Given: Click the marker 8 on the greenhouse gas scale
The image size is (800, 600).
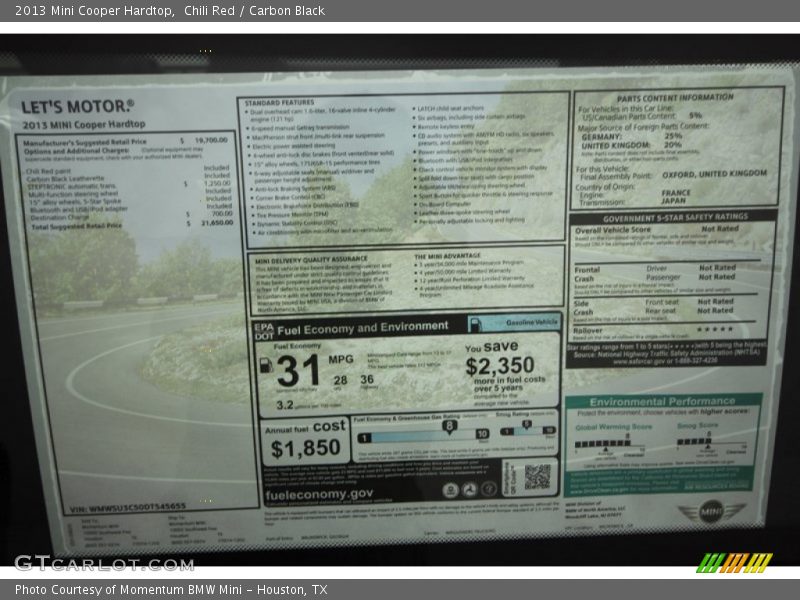Looking at the screenshot, I should (449, 427).
